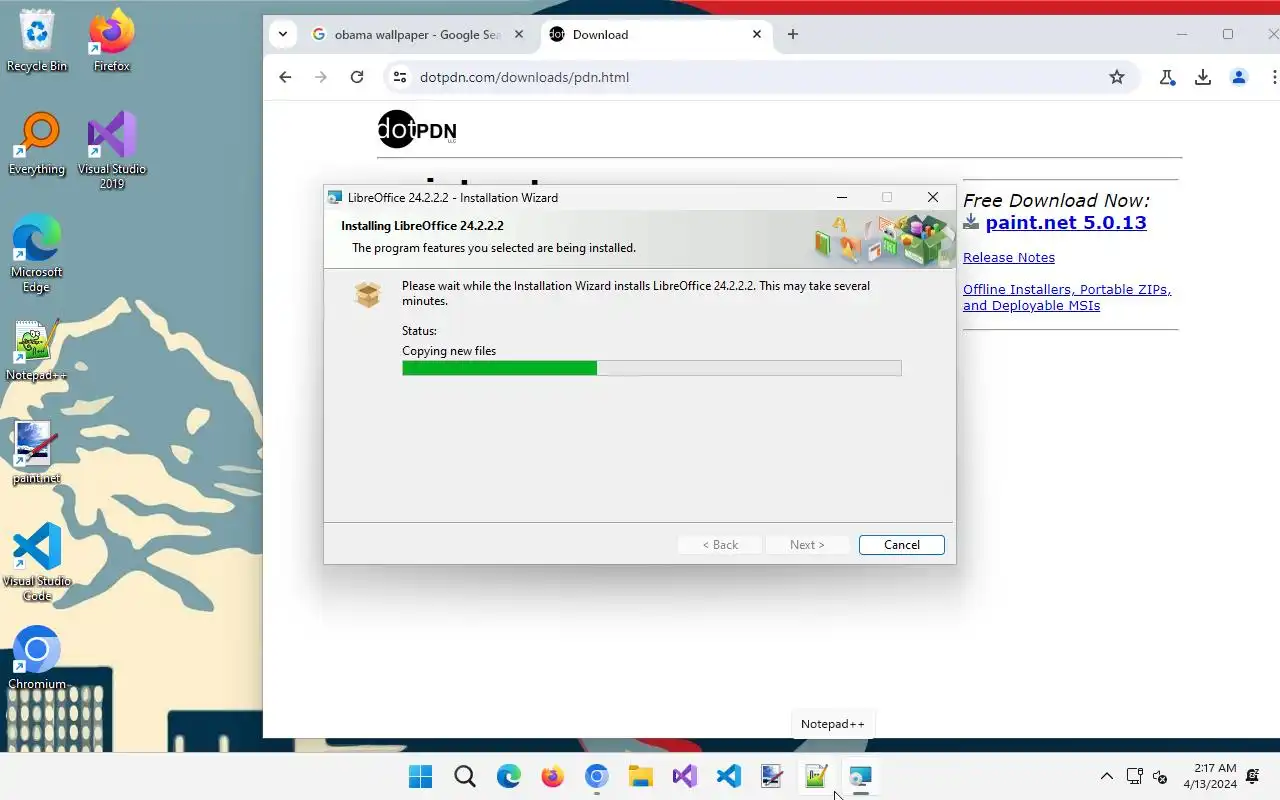The height and width of the screenshot is (800, 1280).
Task: Open the Everything search desktop shortcut
Action: click(37, 143)
